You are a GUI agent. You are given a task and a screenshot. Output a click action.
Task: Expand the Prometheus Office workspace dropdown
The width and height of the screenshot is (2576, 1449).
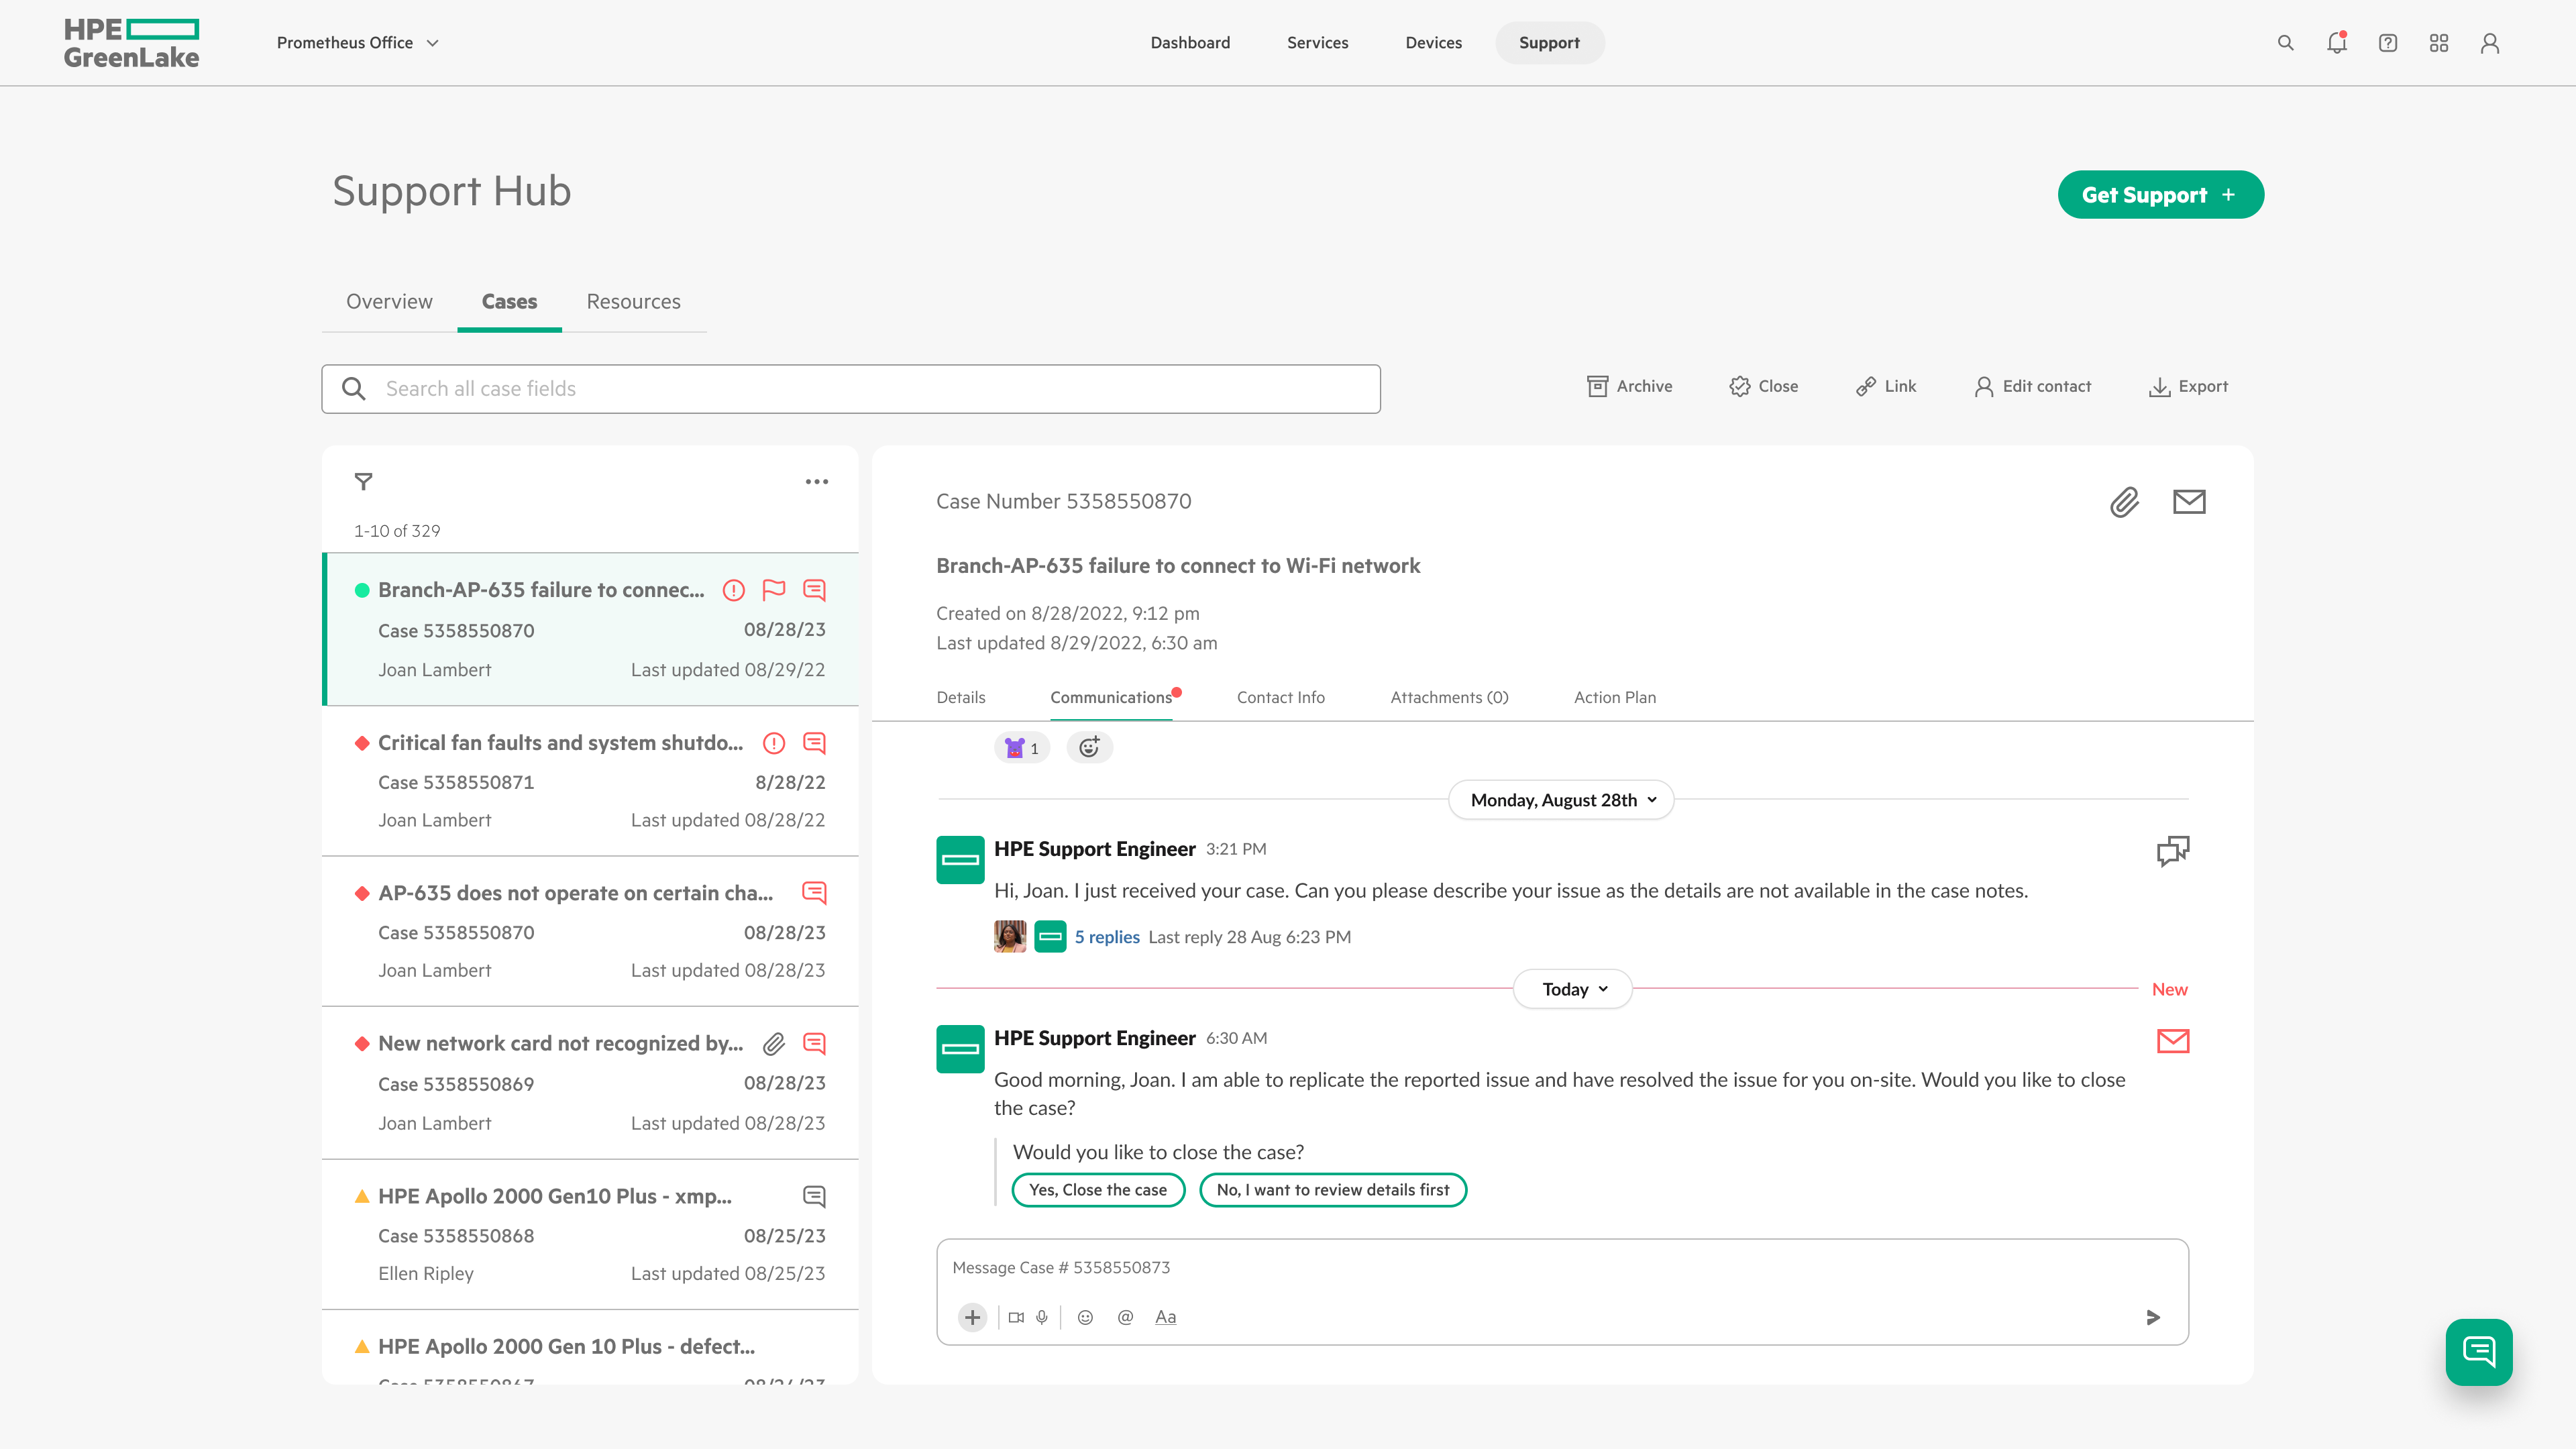[x=357, y=42]
